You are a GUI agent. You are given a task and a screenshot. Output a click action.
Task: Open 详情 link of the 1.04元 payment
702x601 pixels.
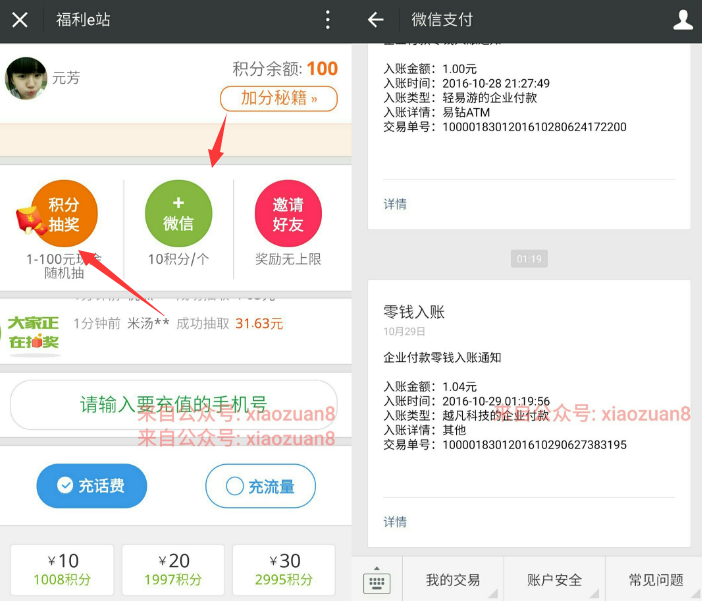[395, 522]
